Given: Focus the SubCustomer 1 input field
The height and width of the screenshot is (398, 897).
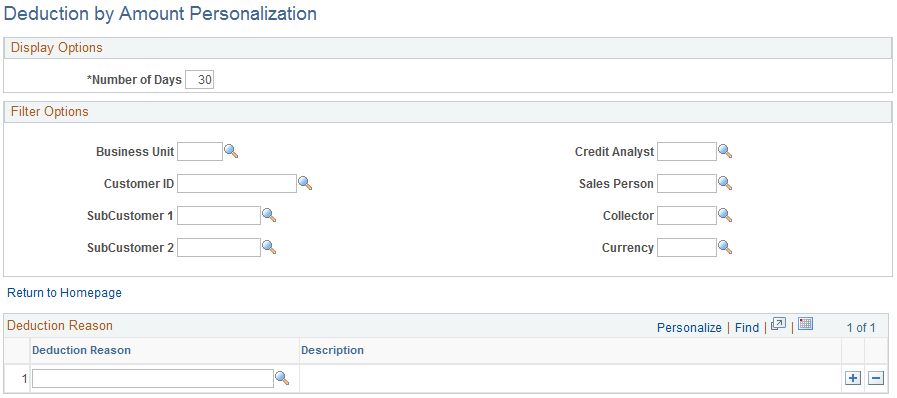Looking at the screenshot, I should (x=219, y=216).
